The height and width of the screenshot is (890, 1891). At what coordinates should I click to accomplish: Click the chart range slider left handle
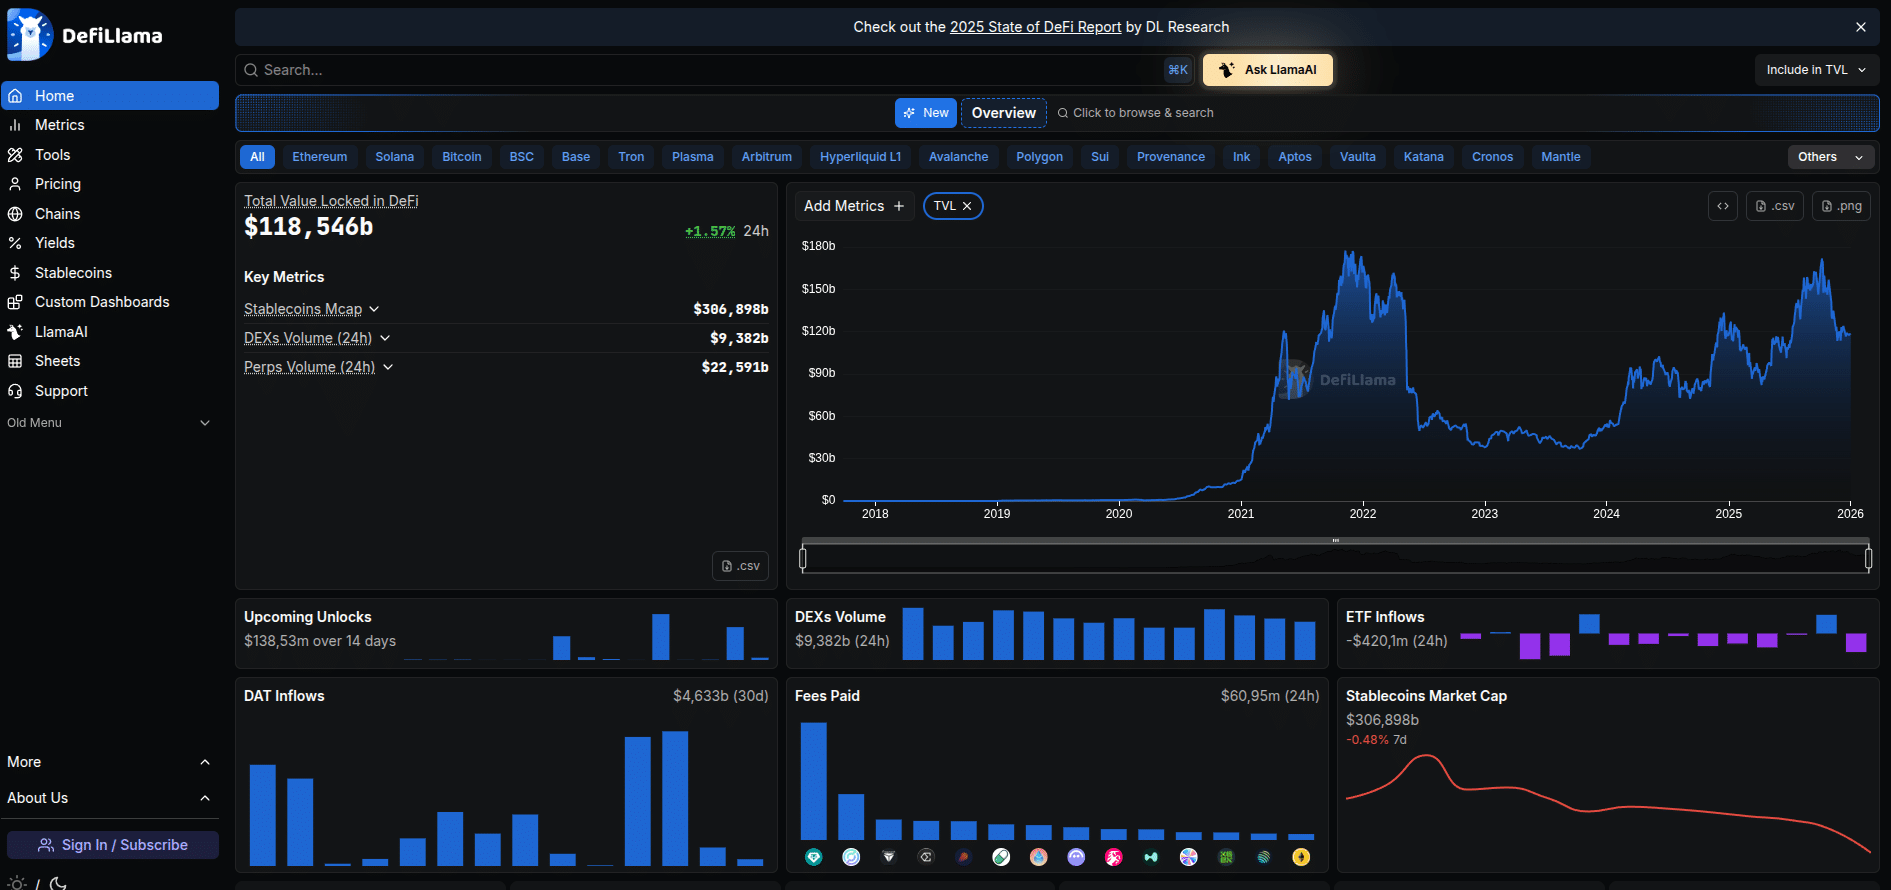[803, 558]
